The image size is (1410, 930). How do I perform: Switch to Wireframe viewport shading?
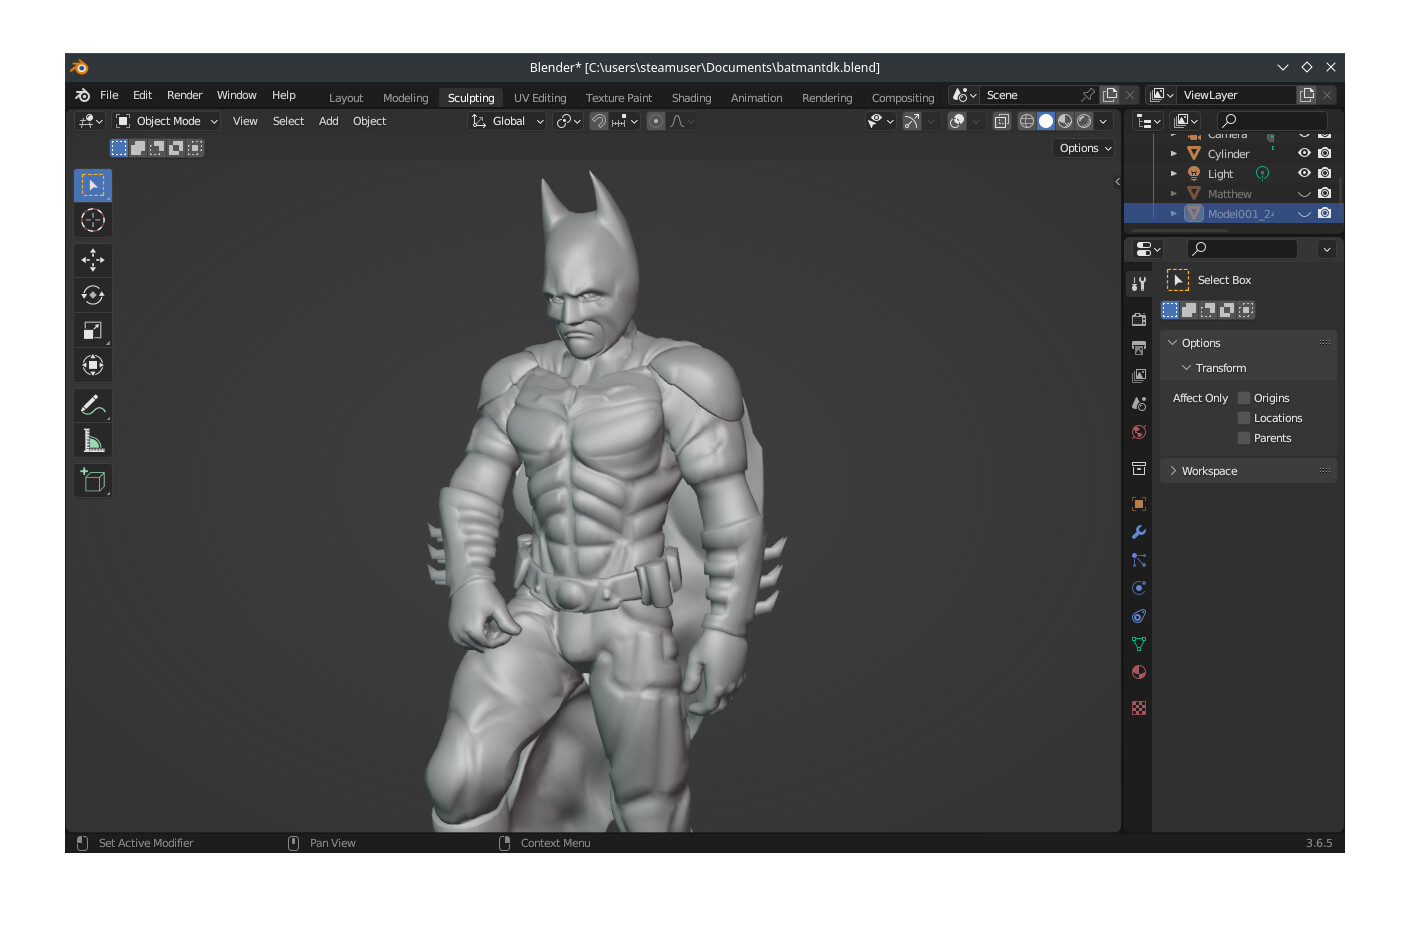pos(1027,121)
